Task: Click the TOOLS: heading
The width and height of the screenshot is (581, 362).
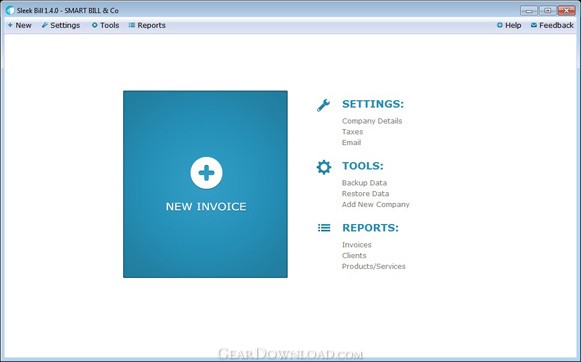Action: (x=363, y=166)
